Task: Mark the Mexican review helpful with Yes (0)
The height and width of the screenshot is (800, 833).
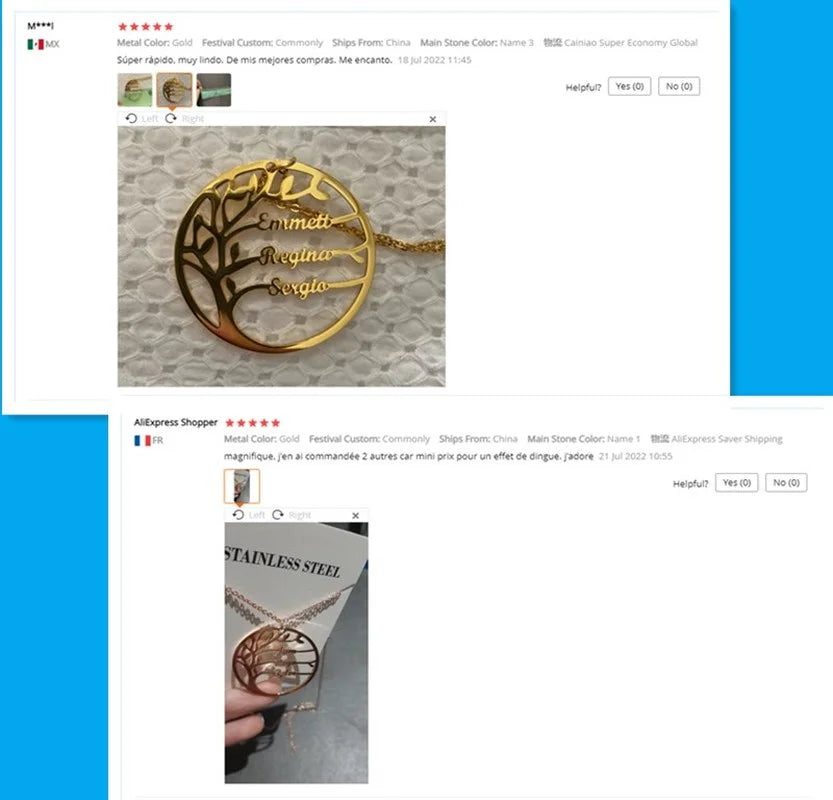Action: pos(630,86)
